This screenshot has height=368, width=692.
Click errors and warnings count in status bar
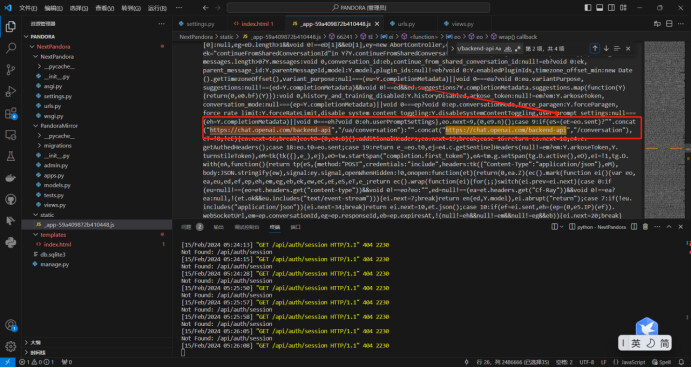pos(36,362)
